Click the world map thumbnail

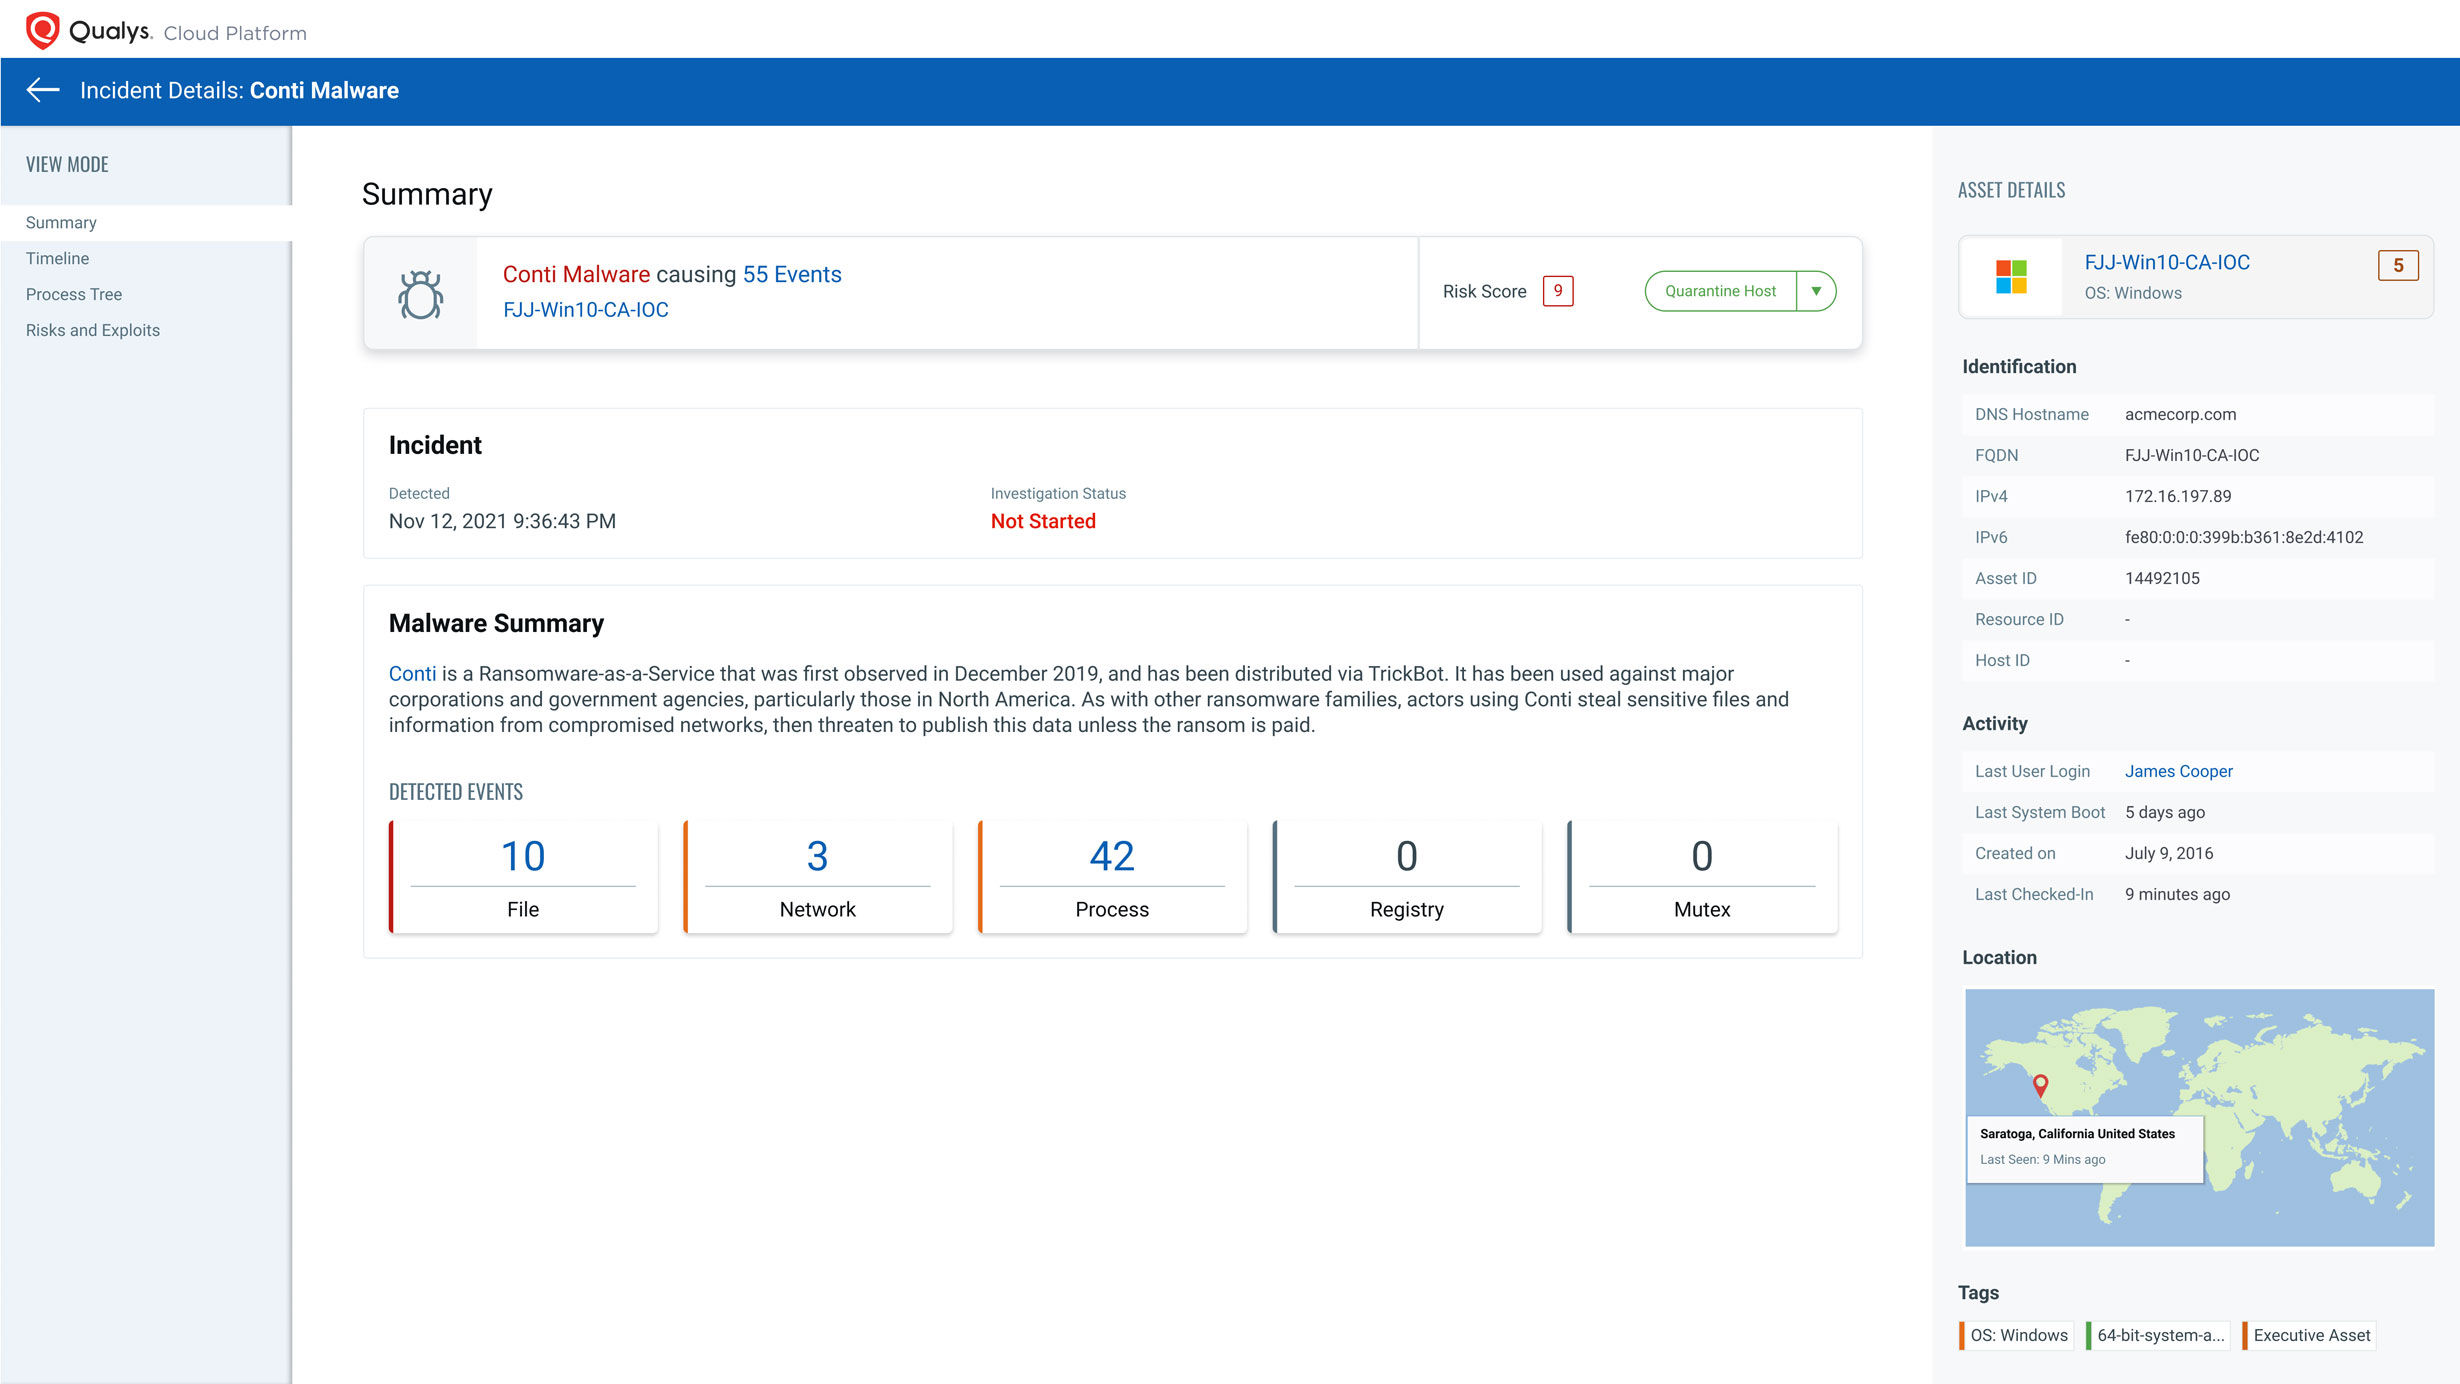coord(2199,1117)
